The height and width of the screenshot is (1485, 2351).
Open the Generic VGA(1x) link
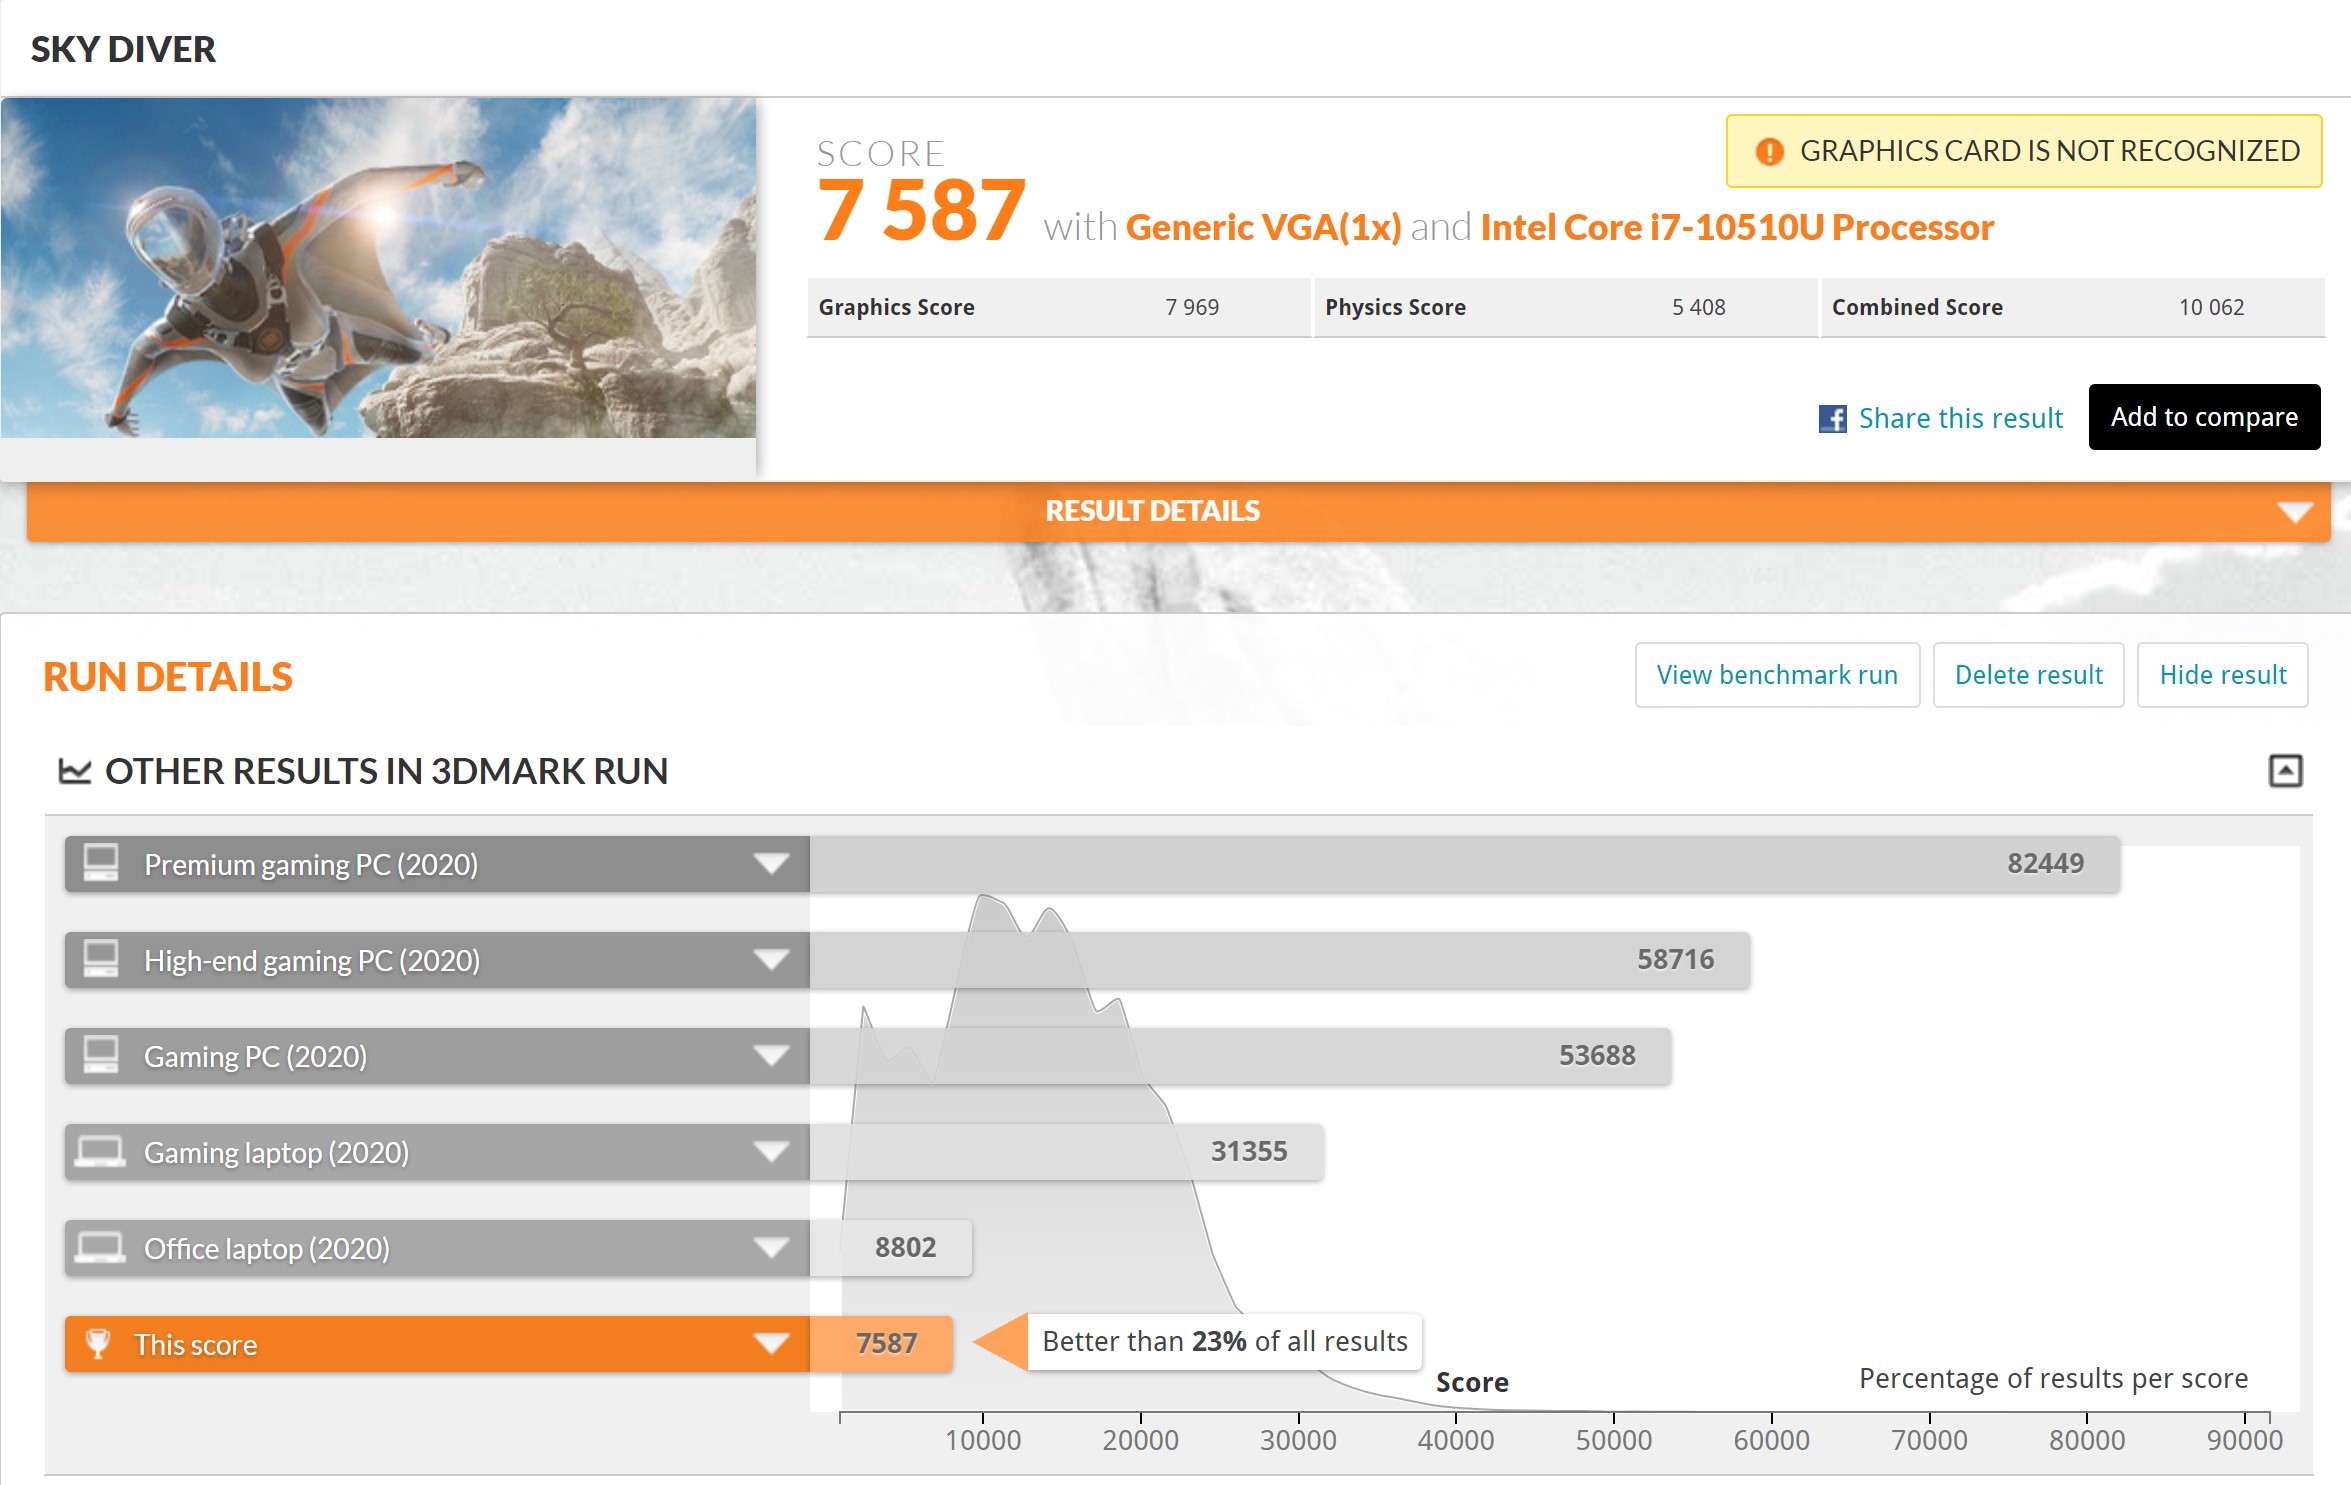click(x=1263, y=228)
